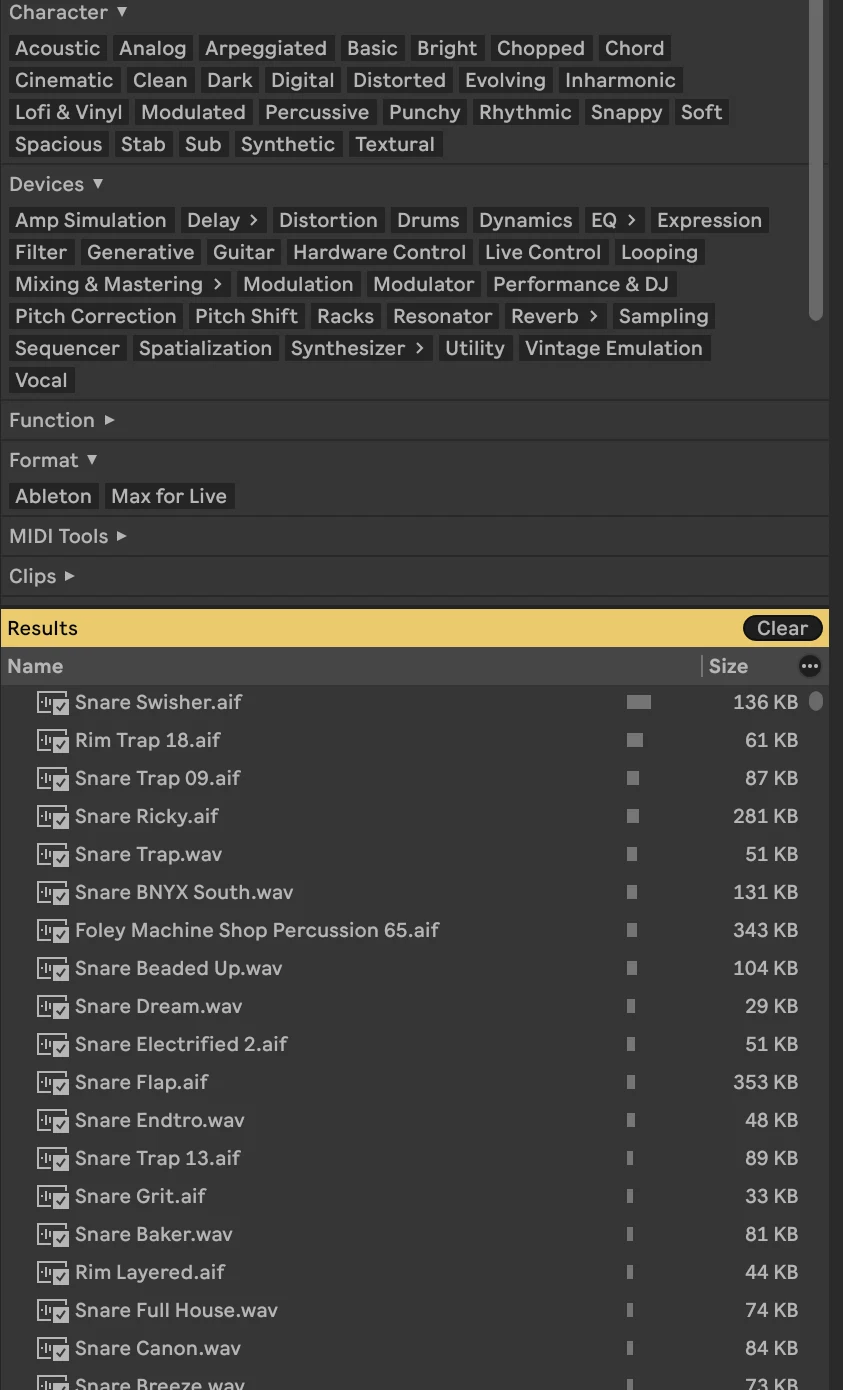Click similarity bar for Snare Swisher.aif

pyautogui.click(x=638, y=702)
